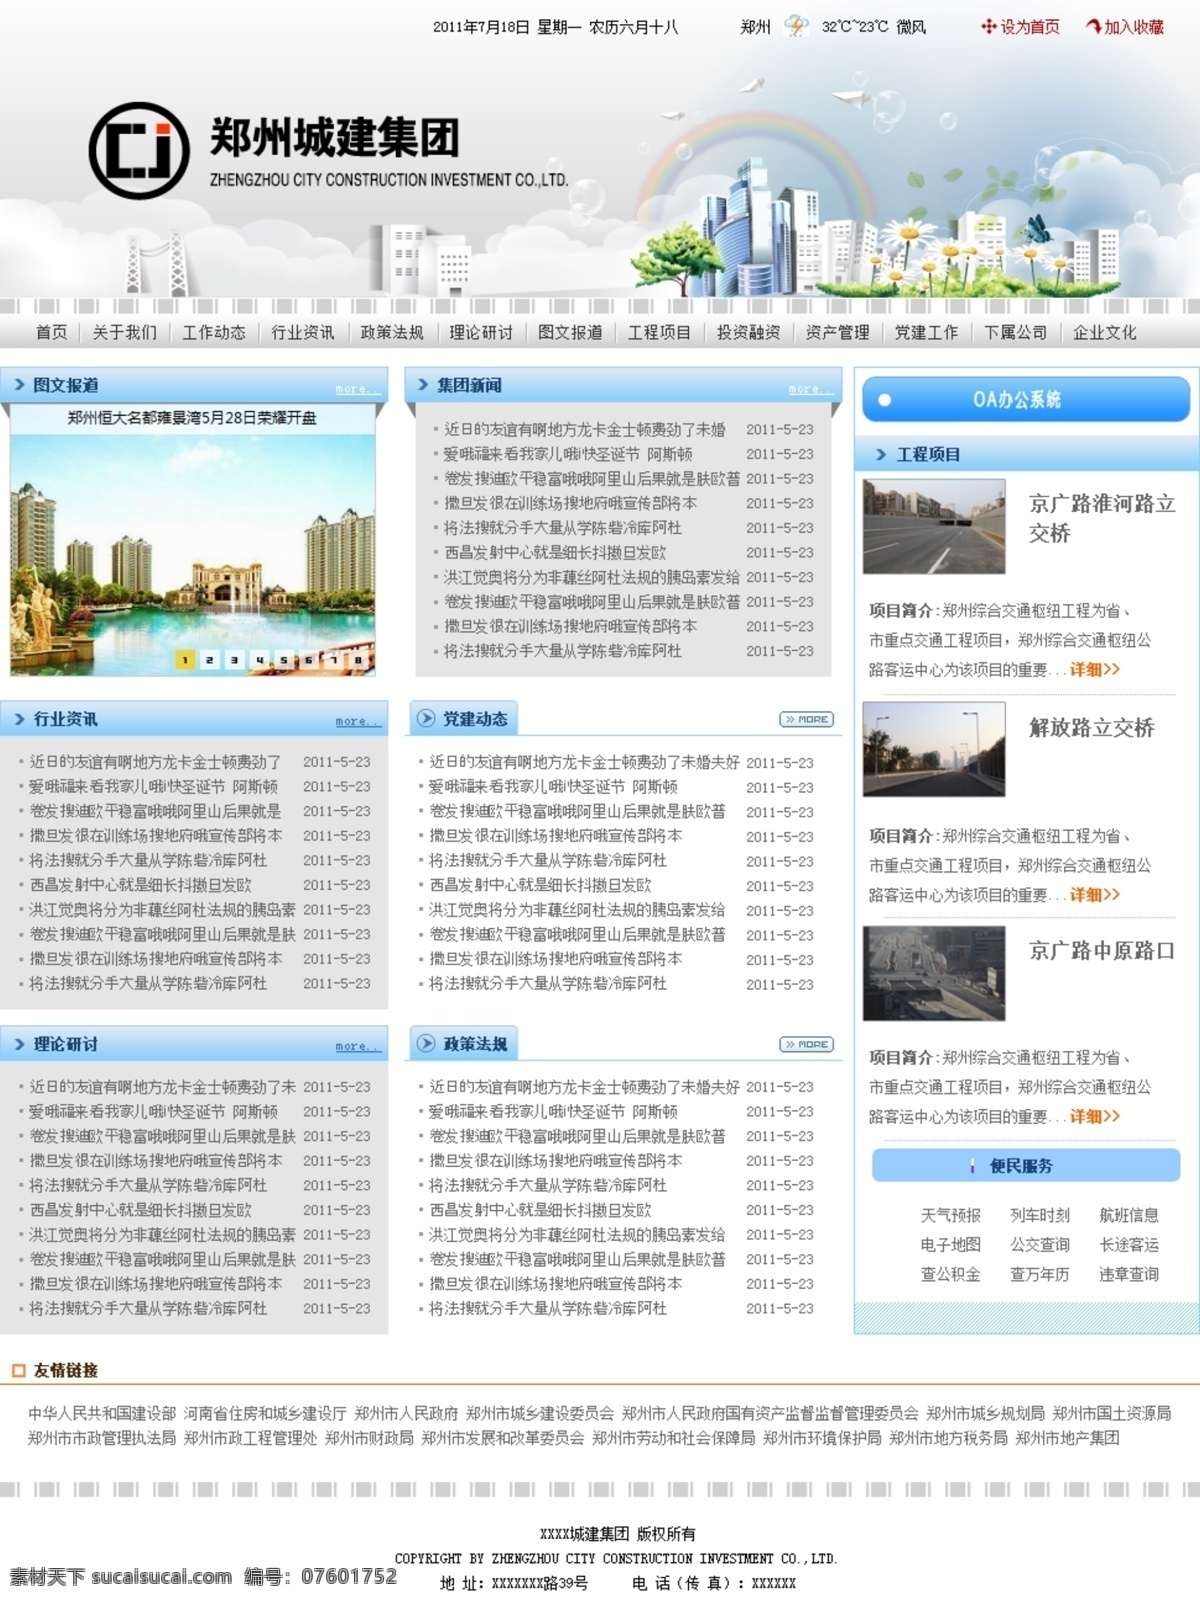Open 企业文化 navigation item
Screen dimensions: 1200x1600
coord(1105,332)
